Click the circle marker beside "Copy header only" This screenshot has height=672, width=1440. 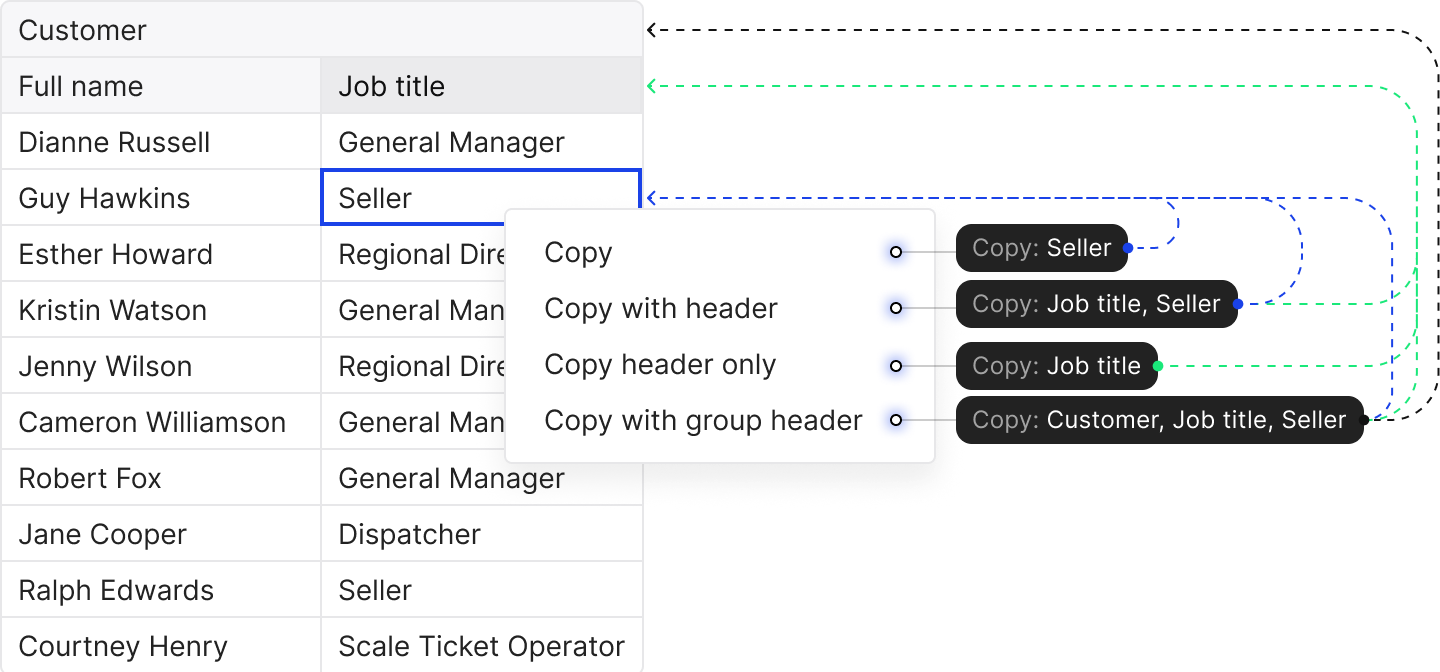(895, 364)
